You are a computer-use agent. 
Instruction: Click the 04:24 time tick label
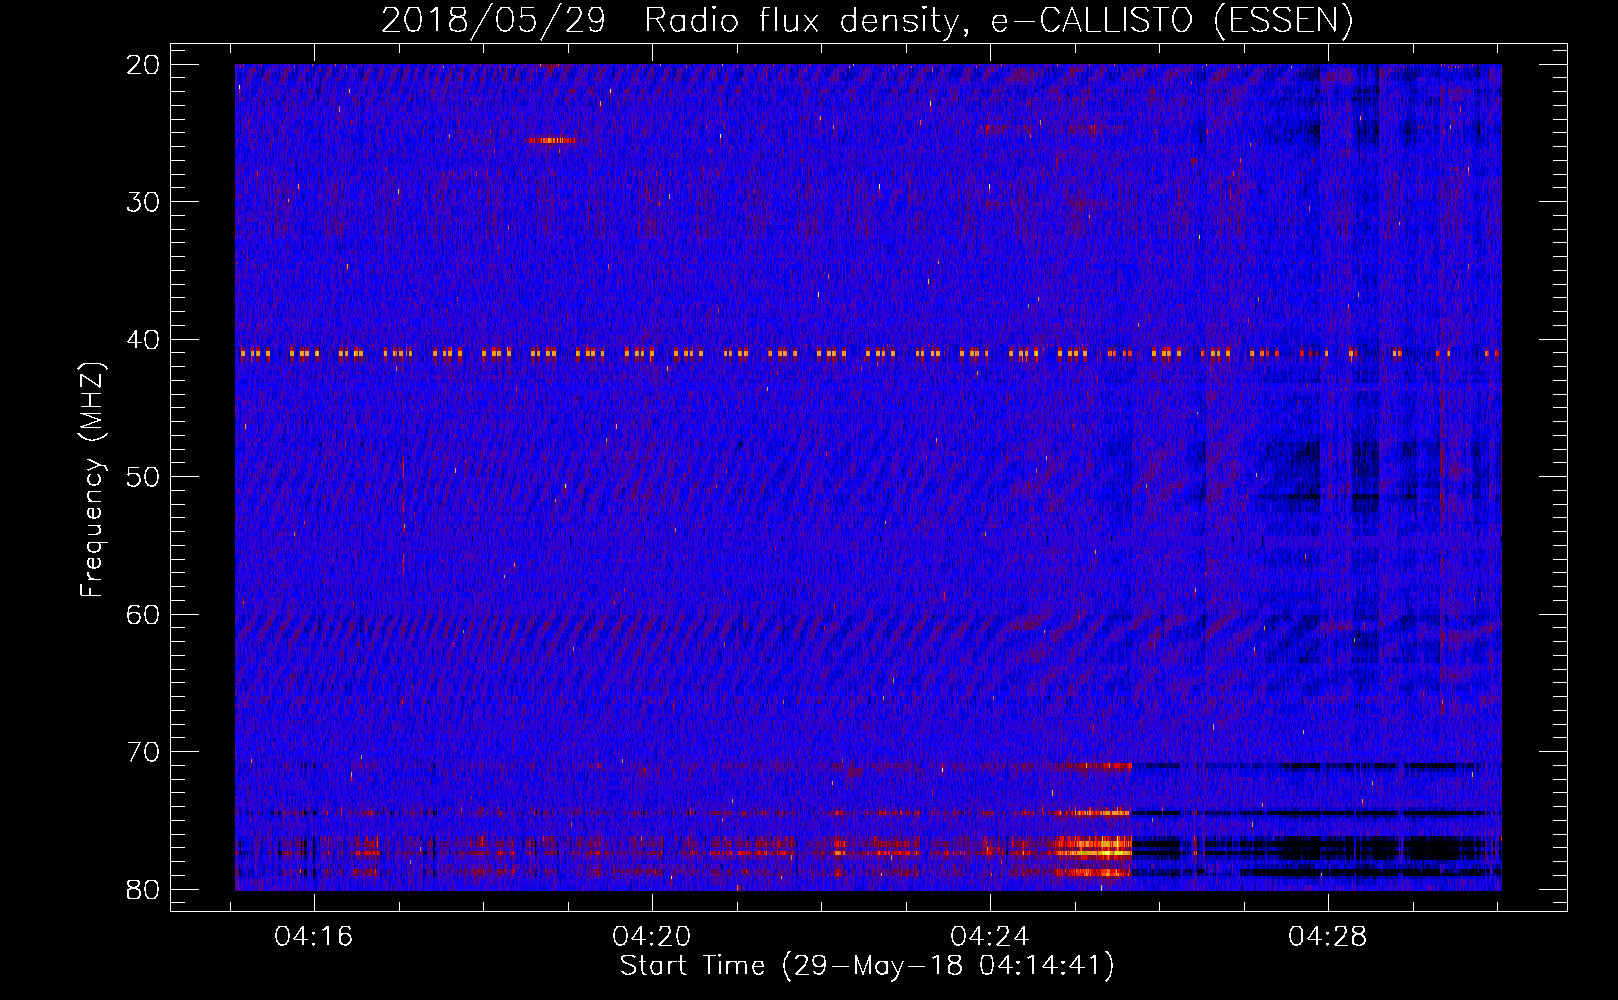(x=990, y=937)
